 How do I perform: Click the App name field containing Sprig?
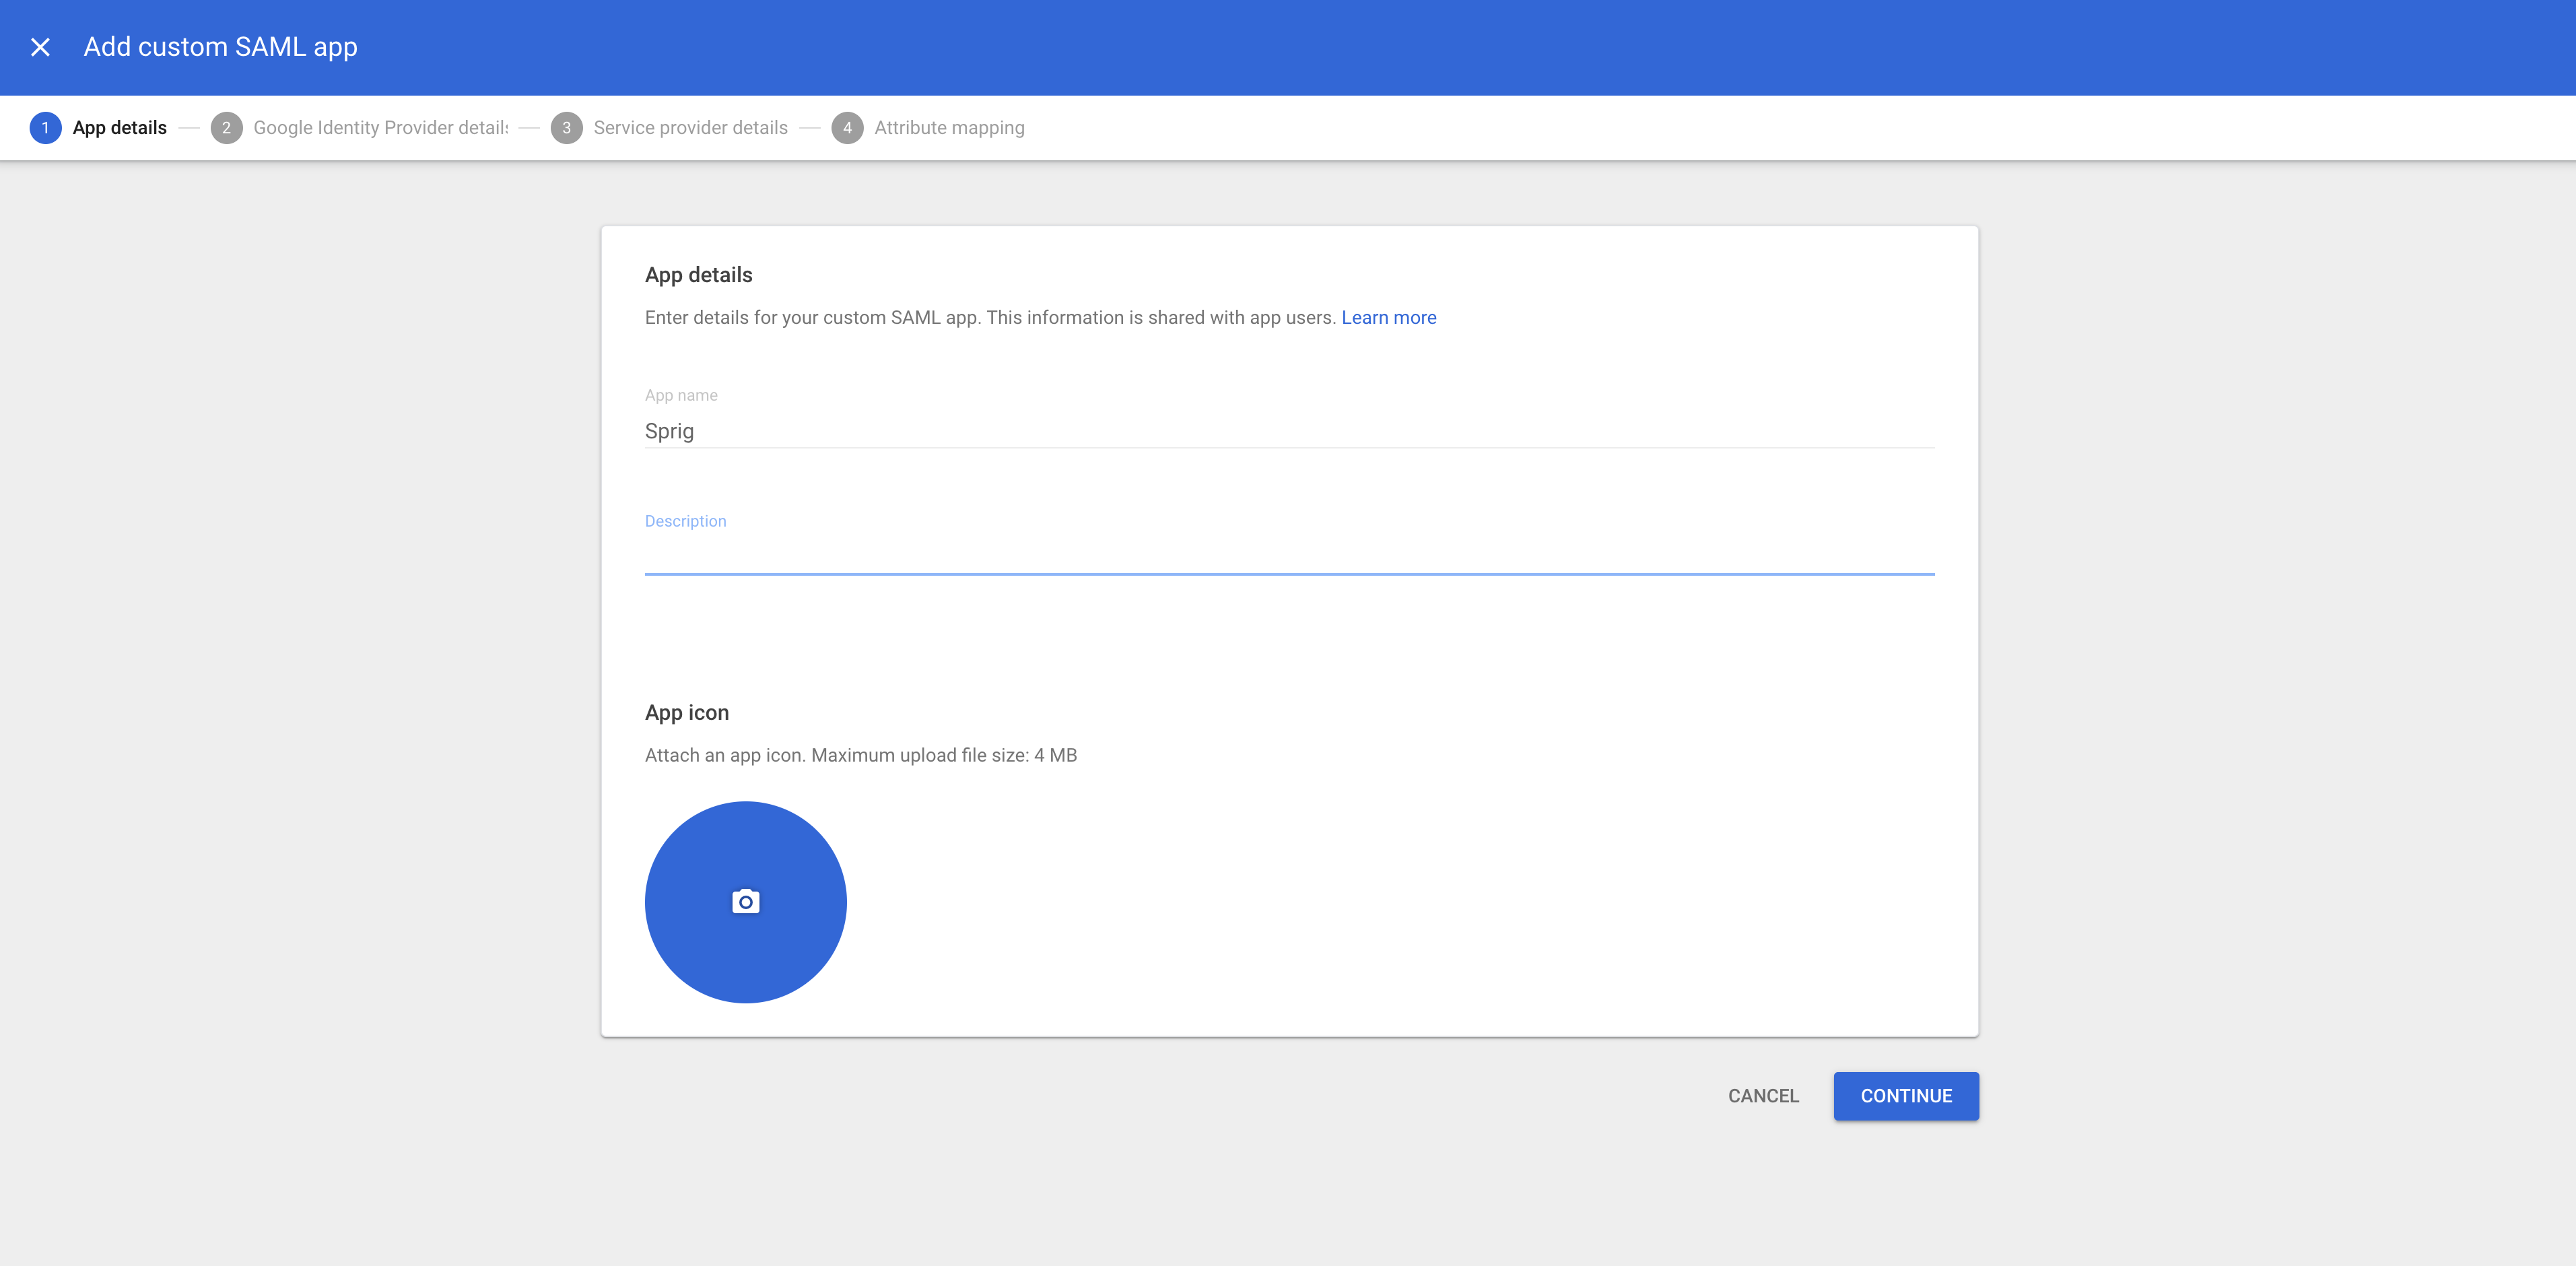1288,431
